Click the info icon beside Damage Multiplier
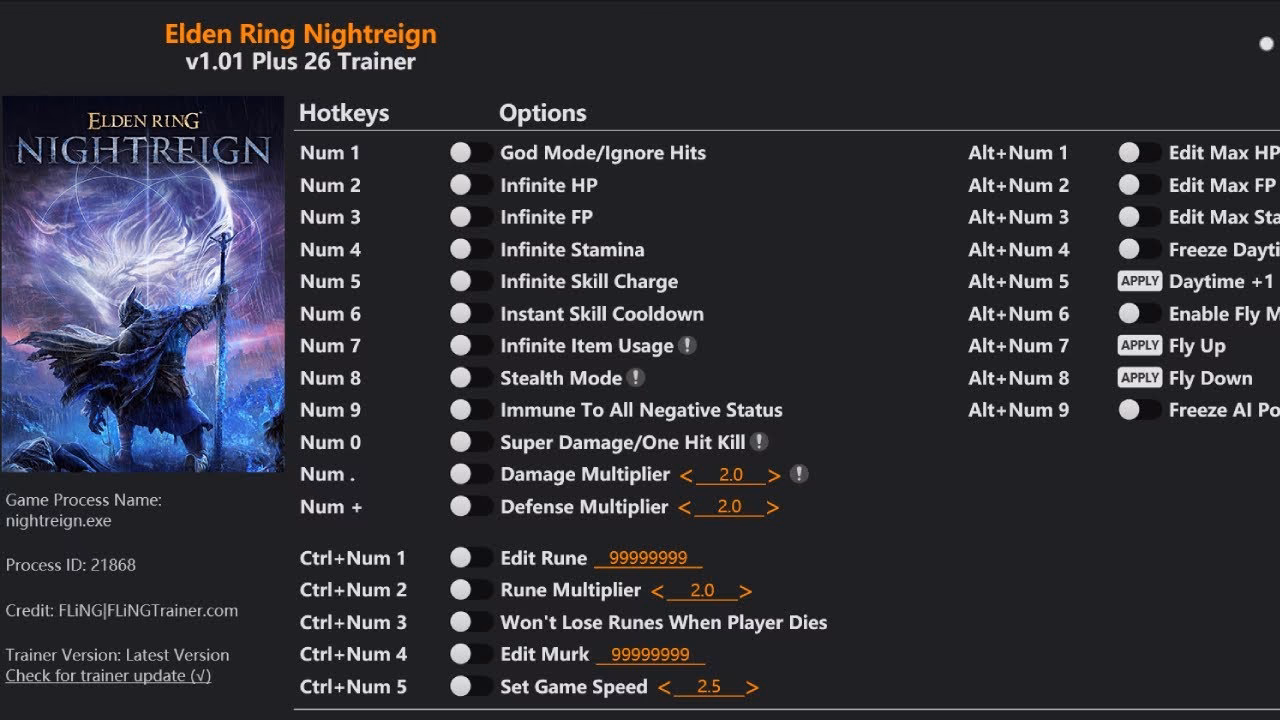This screenshot has height=720, width=1280. [x=798, y=474]
